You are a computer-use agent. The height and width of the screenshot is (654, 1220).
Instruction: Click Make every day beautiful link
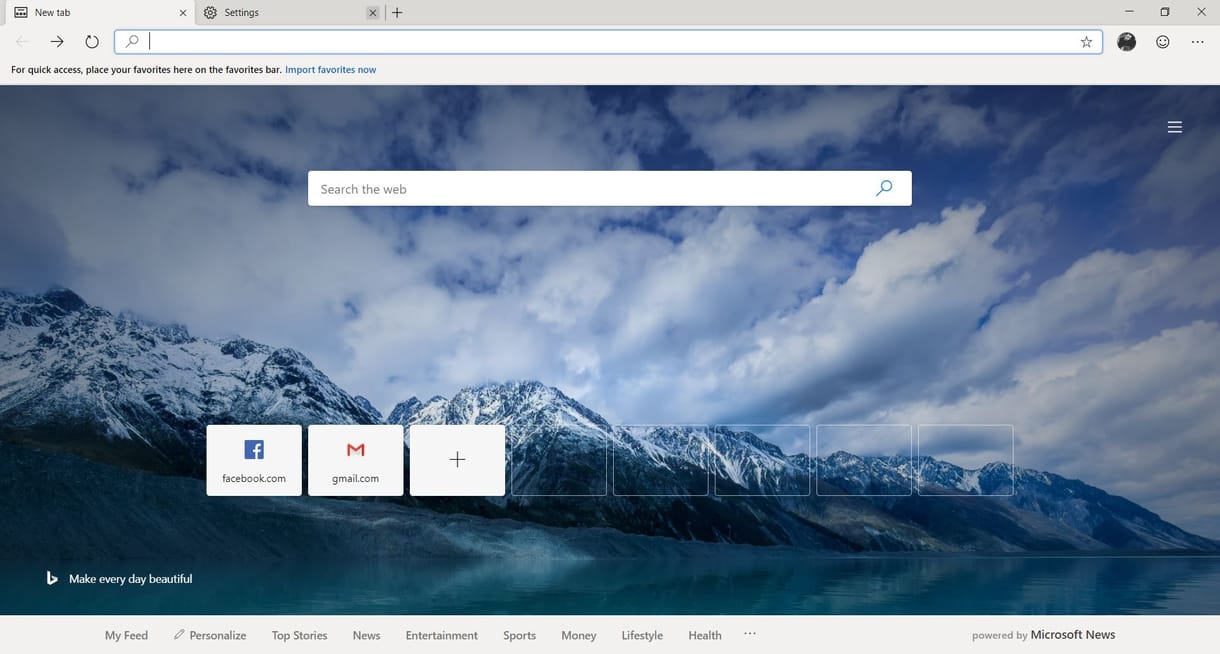coord(130,579)
